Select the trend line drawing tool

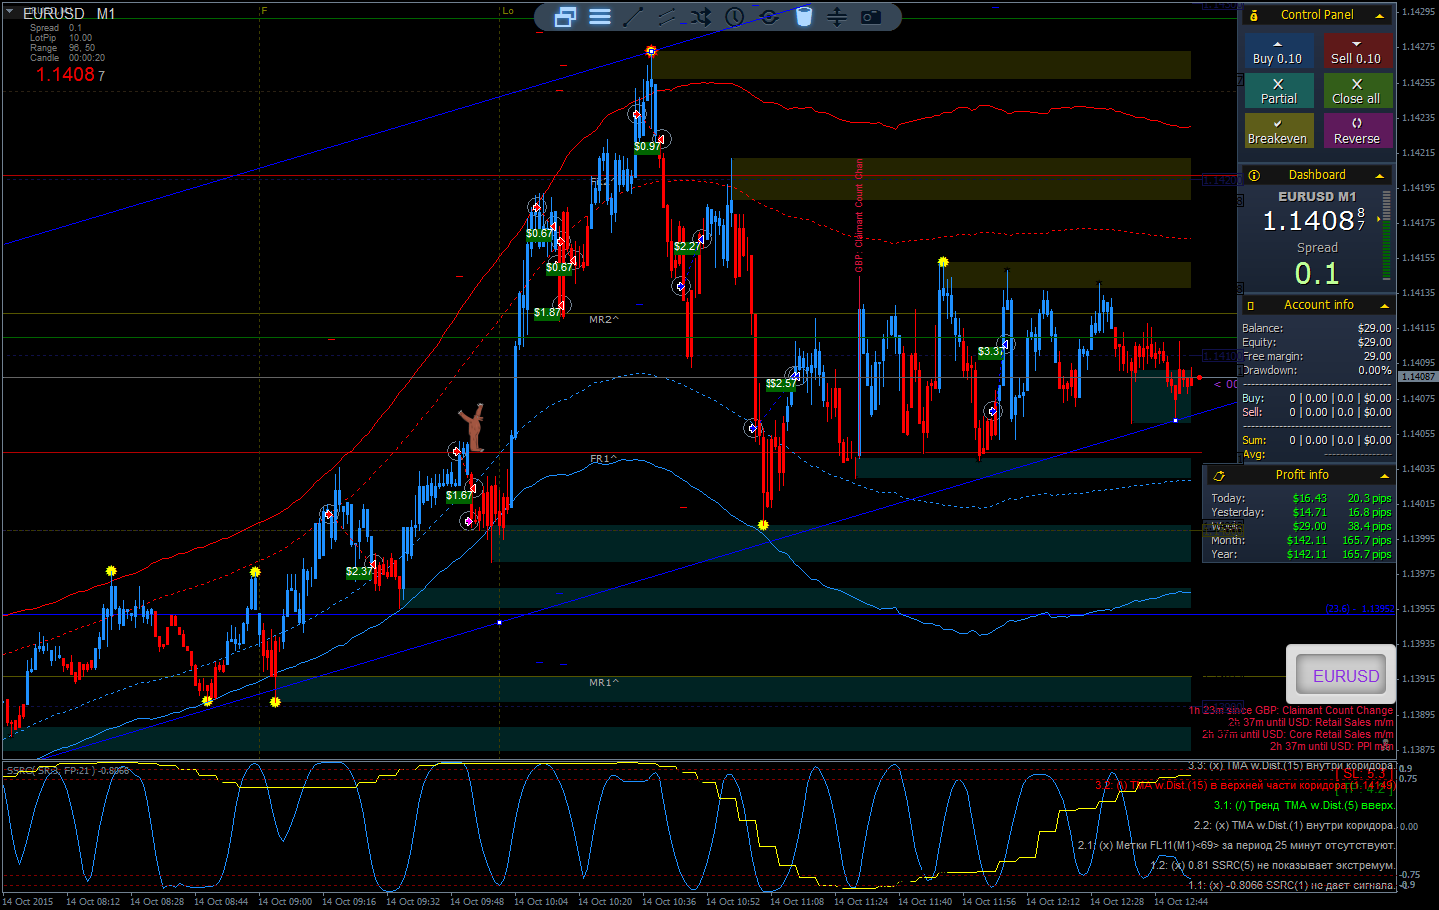pyautogui.click(x=634, y=17)
